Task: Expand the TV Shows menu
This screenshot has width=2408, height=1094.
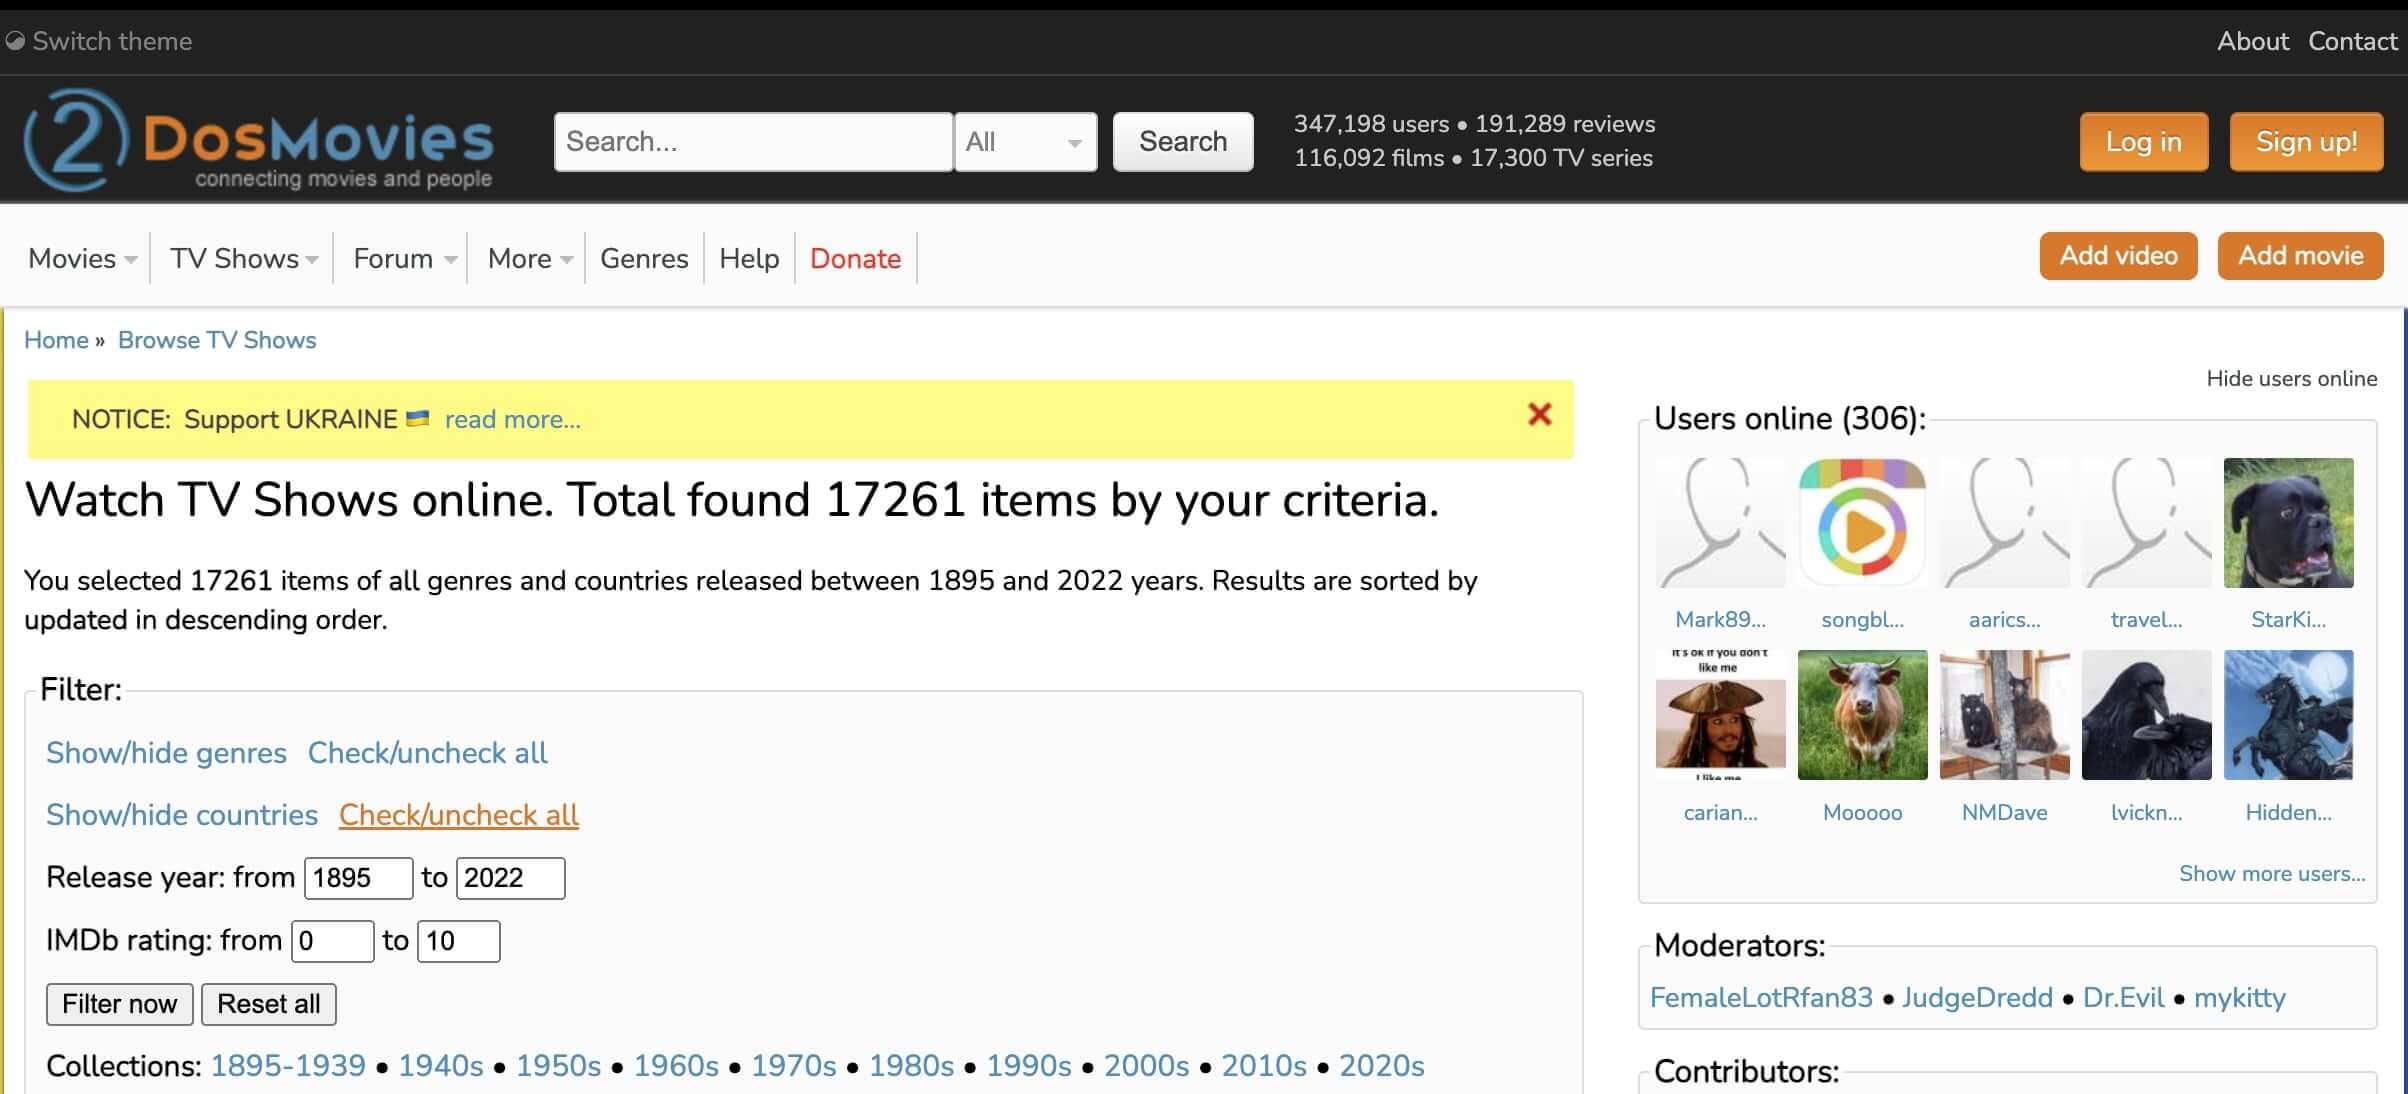Action: [x=244, y=259]
